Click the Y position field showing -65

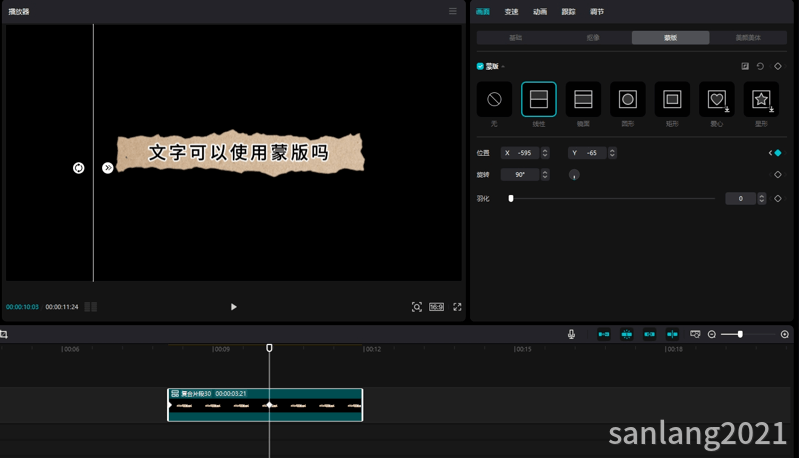coord(587,153)
